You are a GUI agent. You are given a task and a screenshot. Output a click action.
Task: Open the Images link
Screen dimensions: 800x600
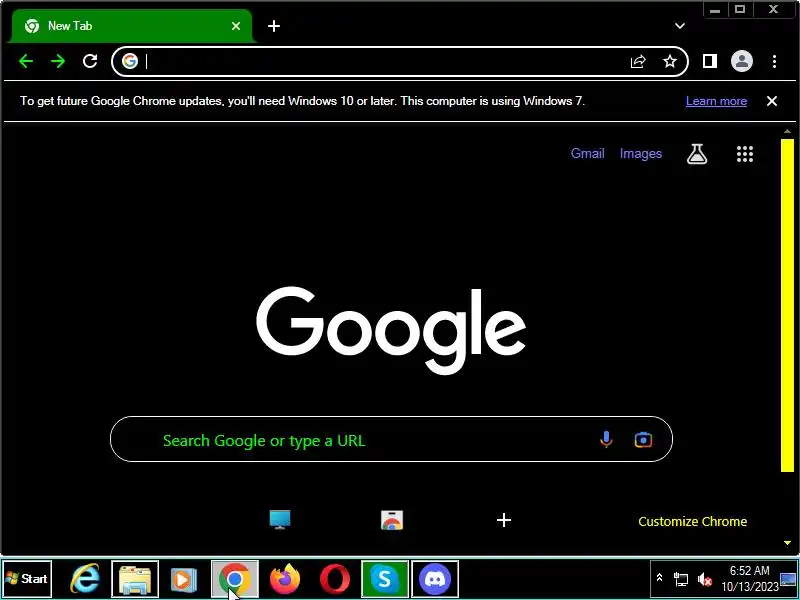[641, 154]
